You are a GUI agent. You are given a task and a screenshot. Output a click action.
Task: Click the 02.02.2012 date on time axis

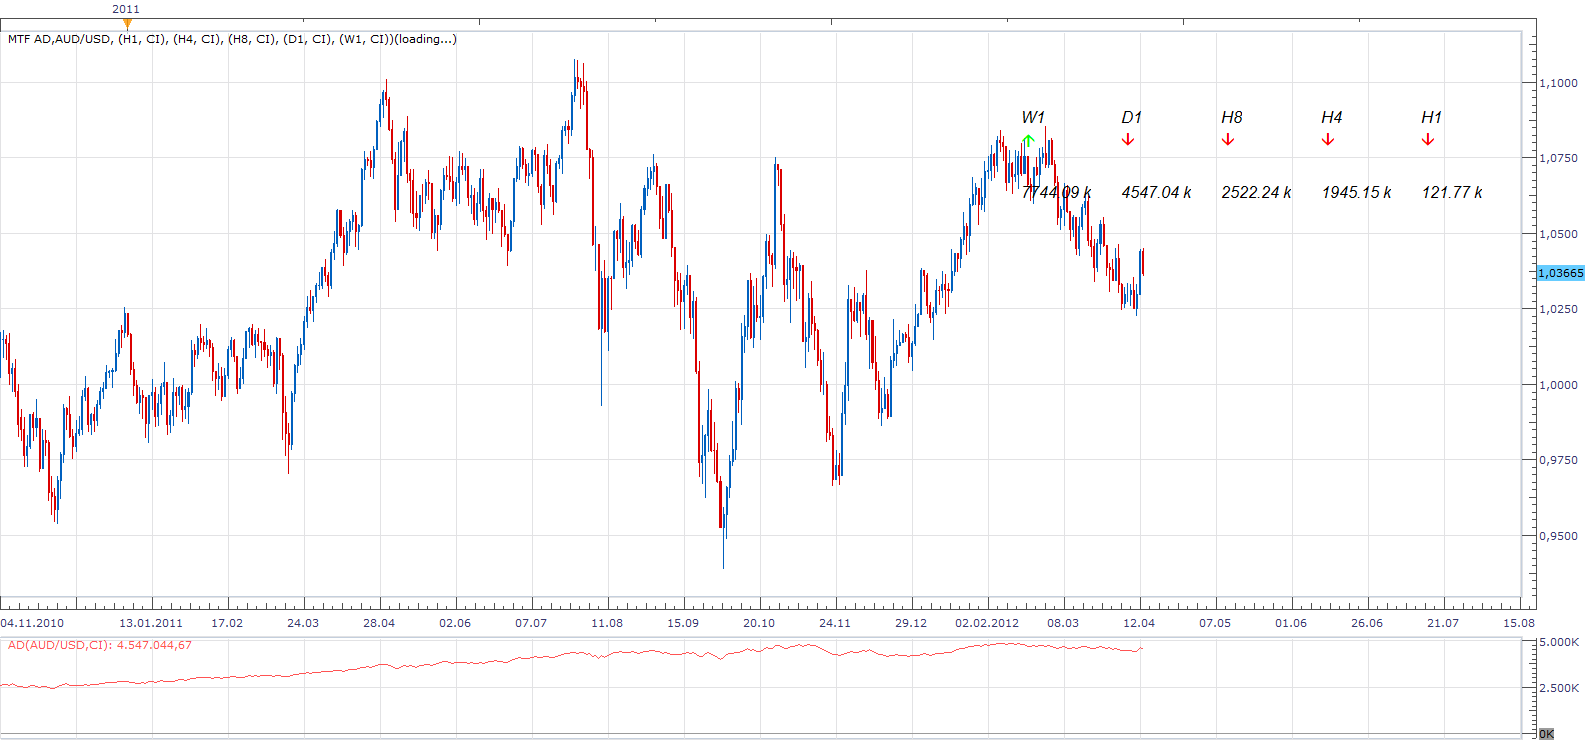987,623
